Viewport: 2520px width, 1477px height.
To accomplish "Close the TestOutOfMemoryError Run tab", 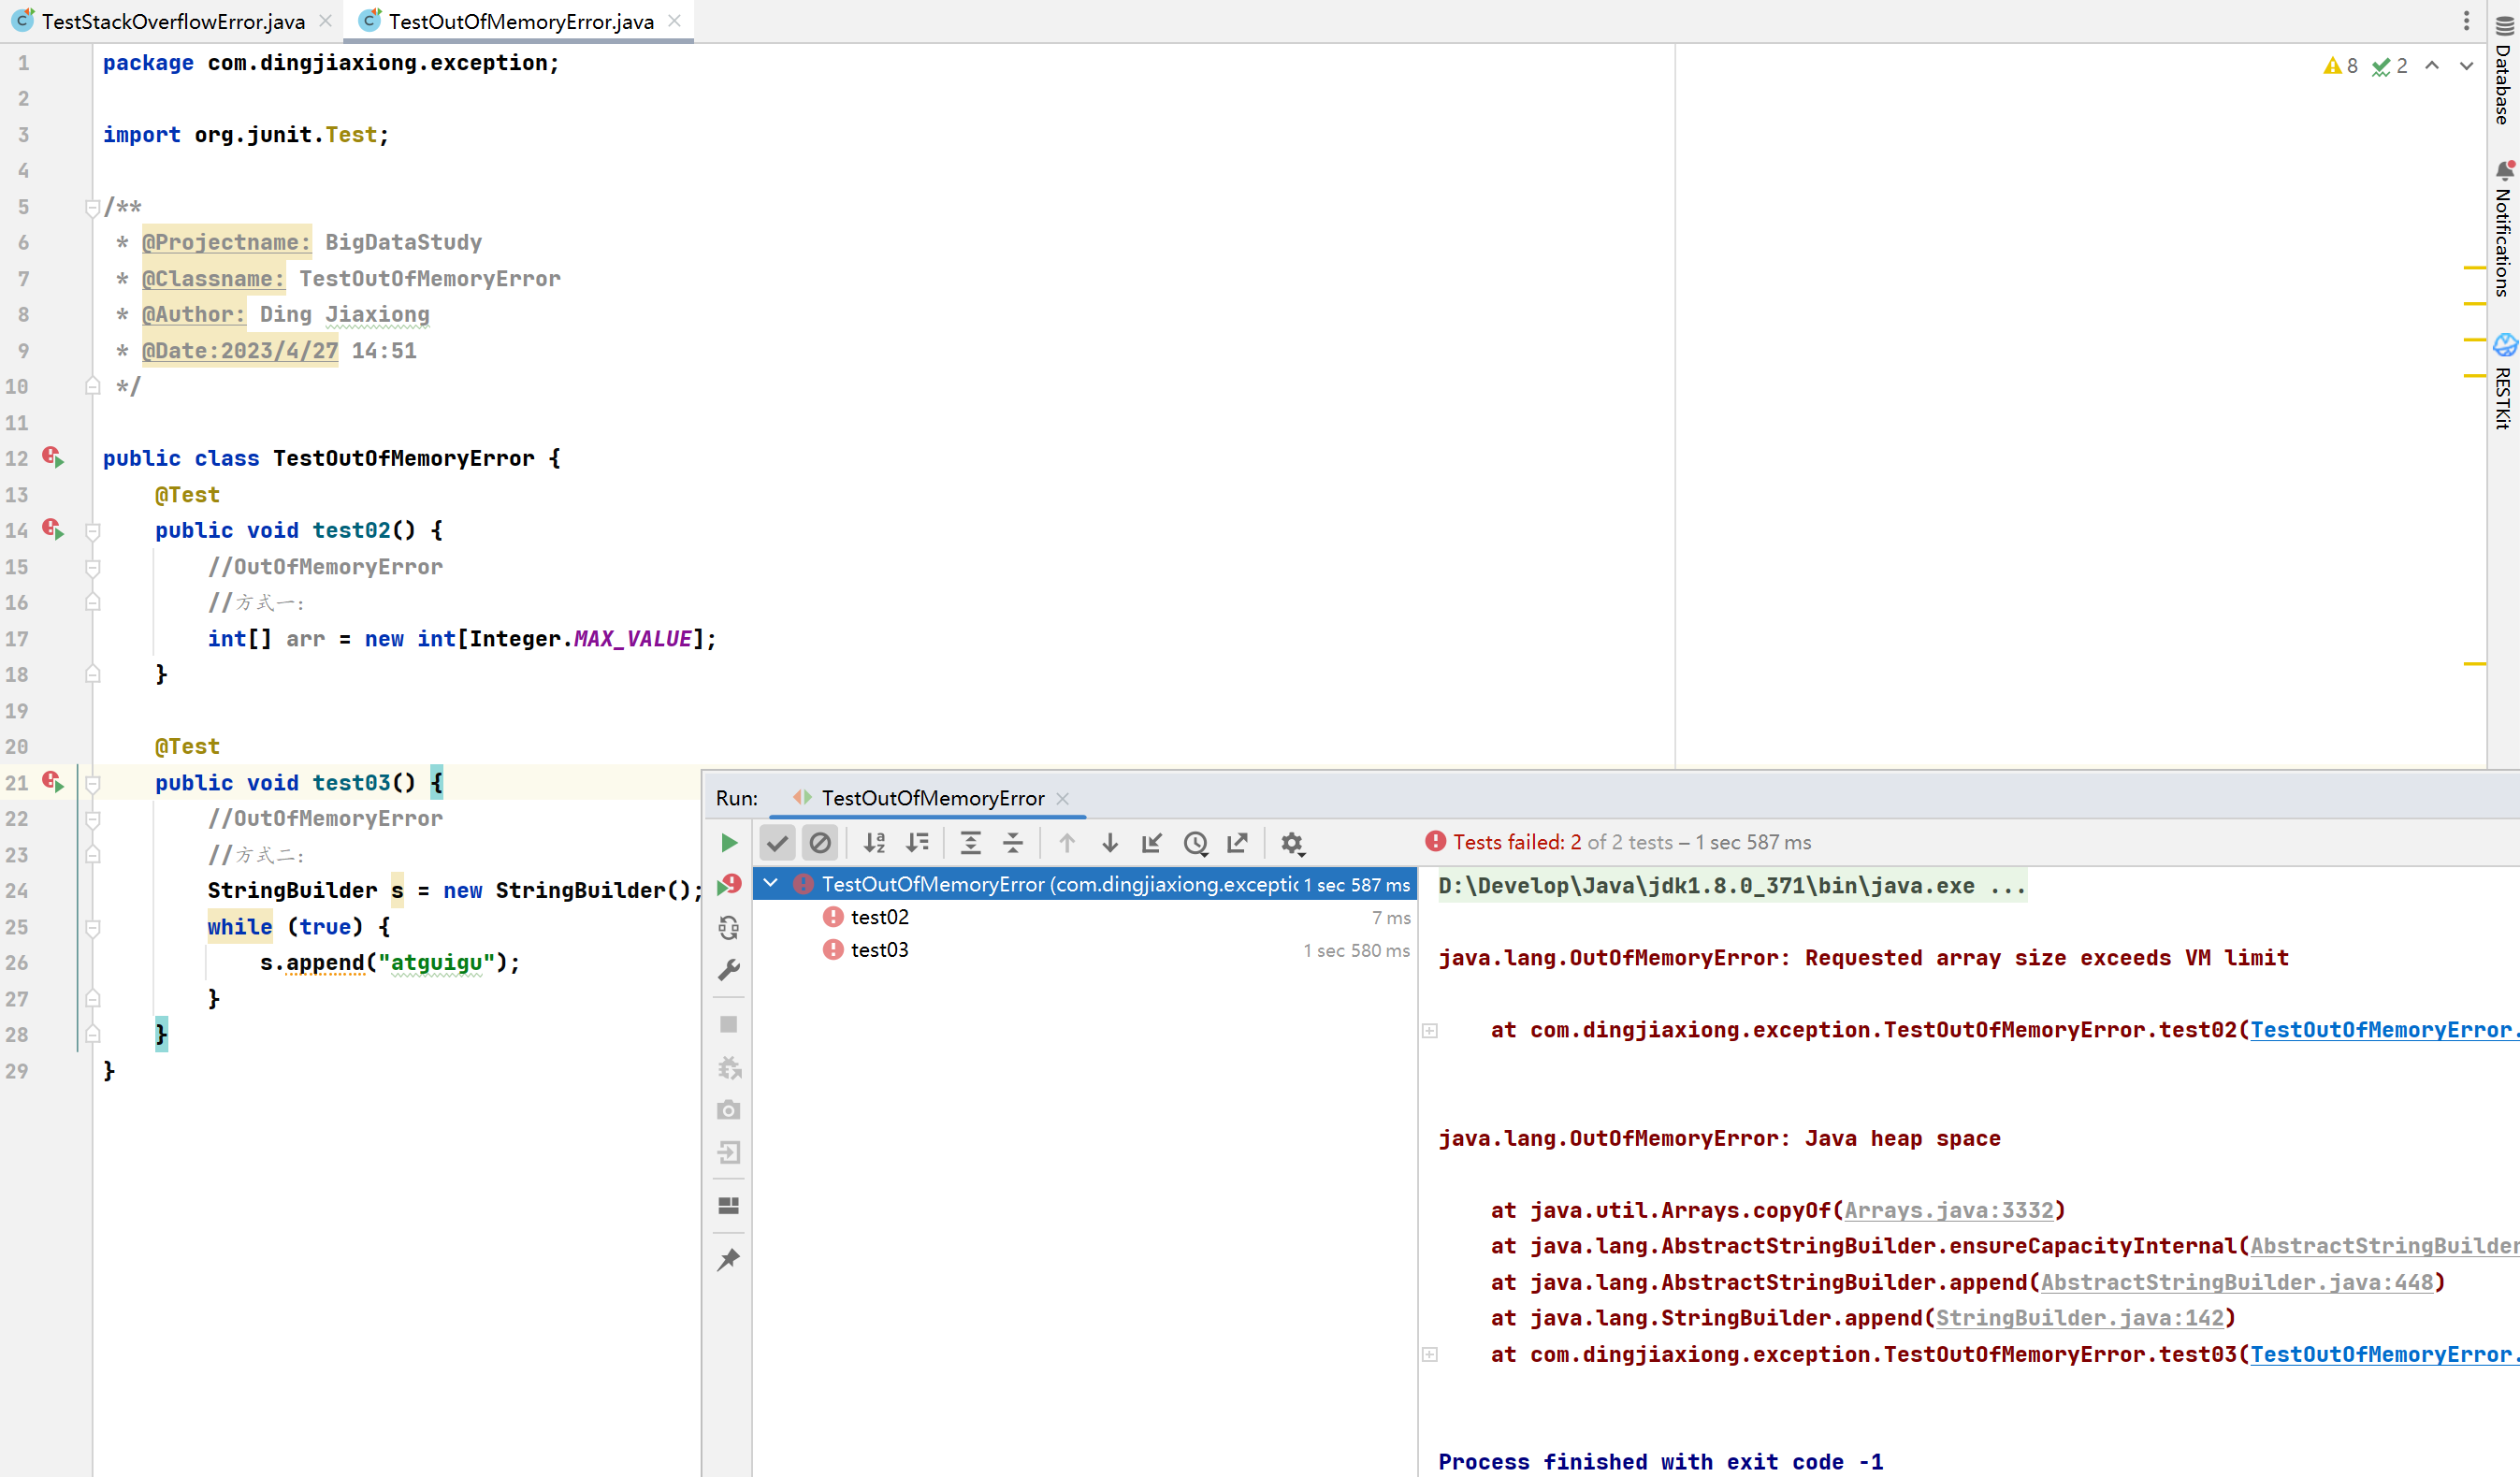I will pyautogui.click(x=1063, y=798).
